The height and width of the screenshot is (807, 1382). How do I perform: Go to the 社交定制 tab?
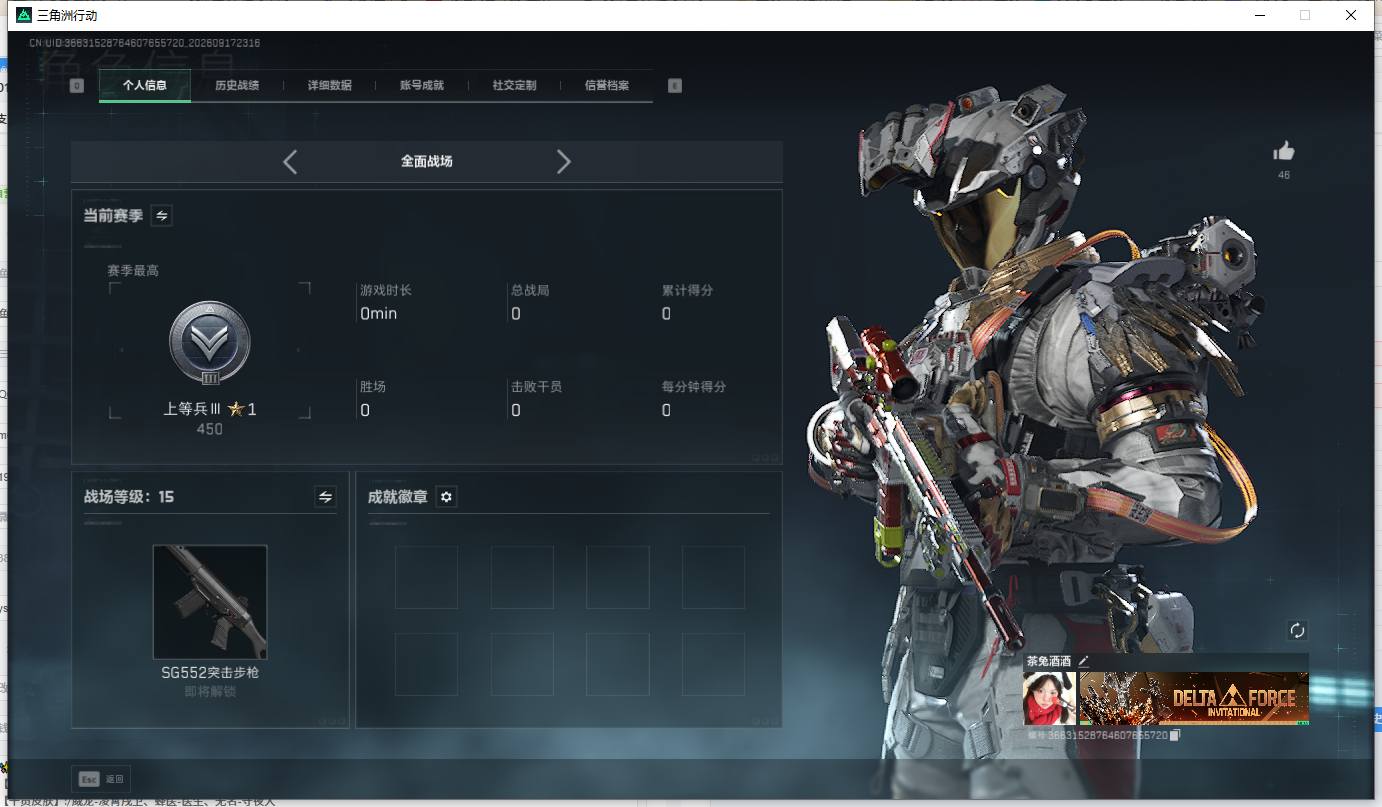tap(515, 85)
